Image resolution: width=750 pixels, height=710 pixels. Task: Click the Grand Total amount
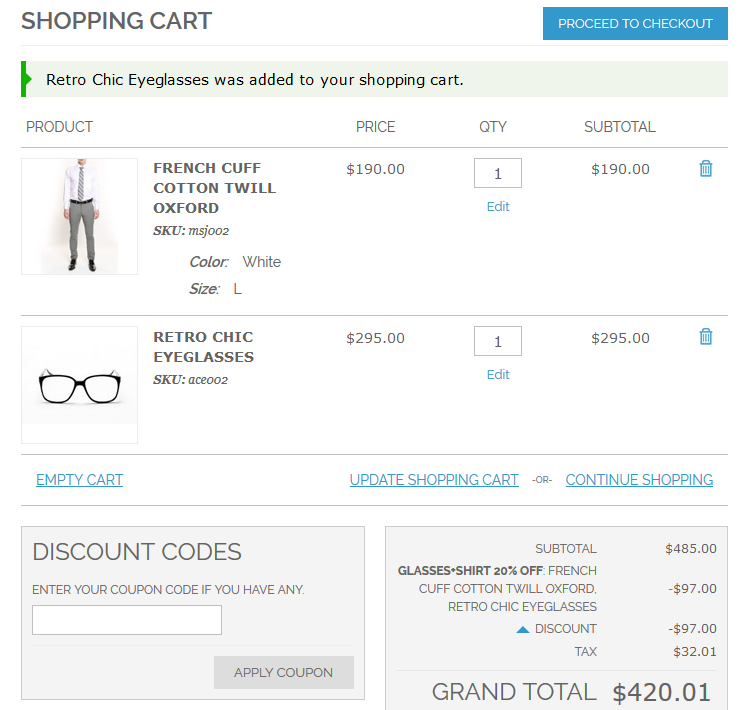[x=661, y=692]
